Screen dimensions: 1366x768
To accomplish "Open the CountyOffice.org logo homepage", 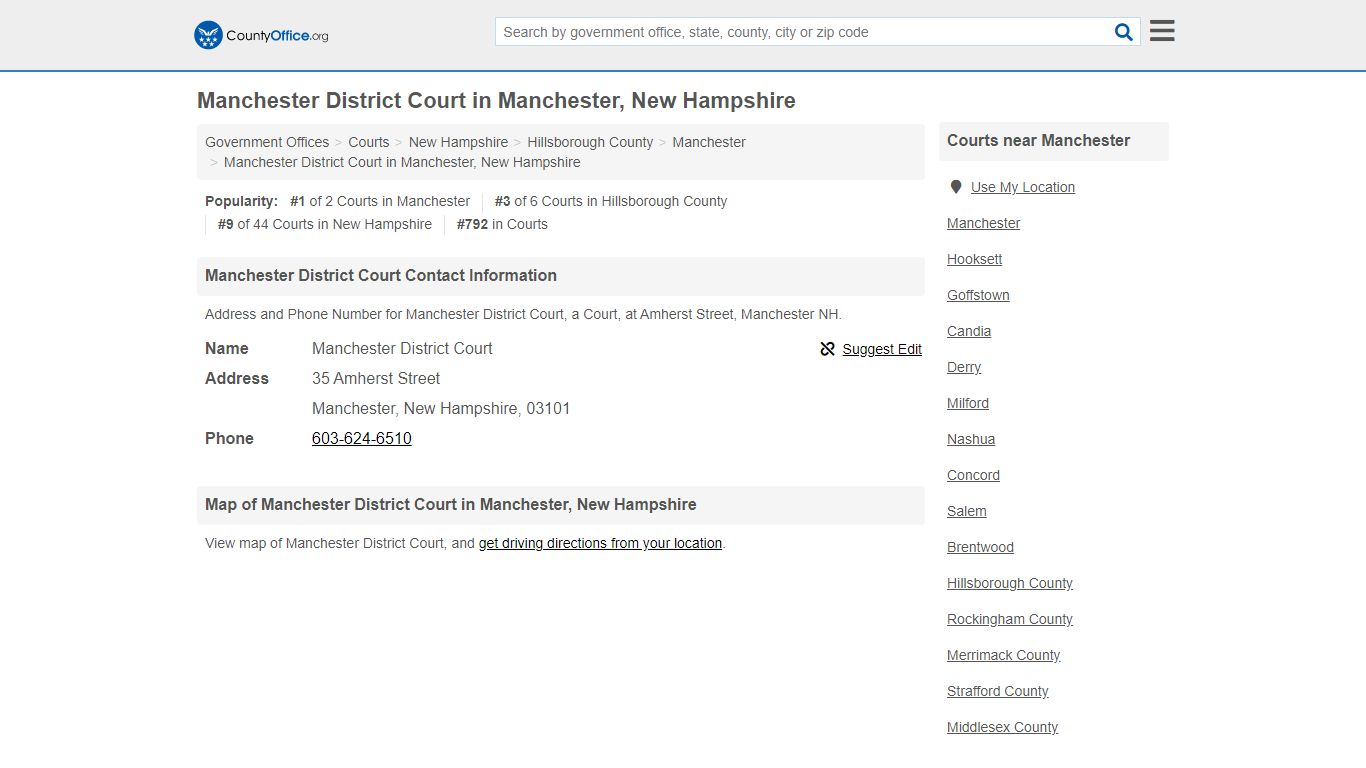I will (261, 35).
